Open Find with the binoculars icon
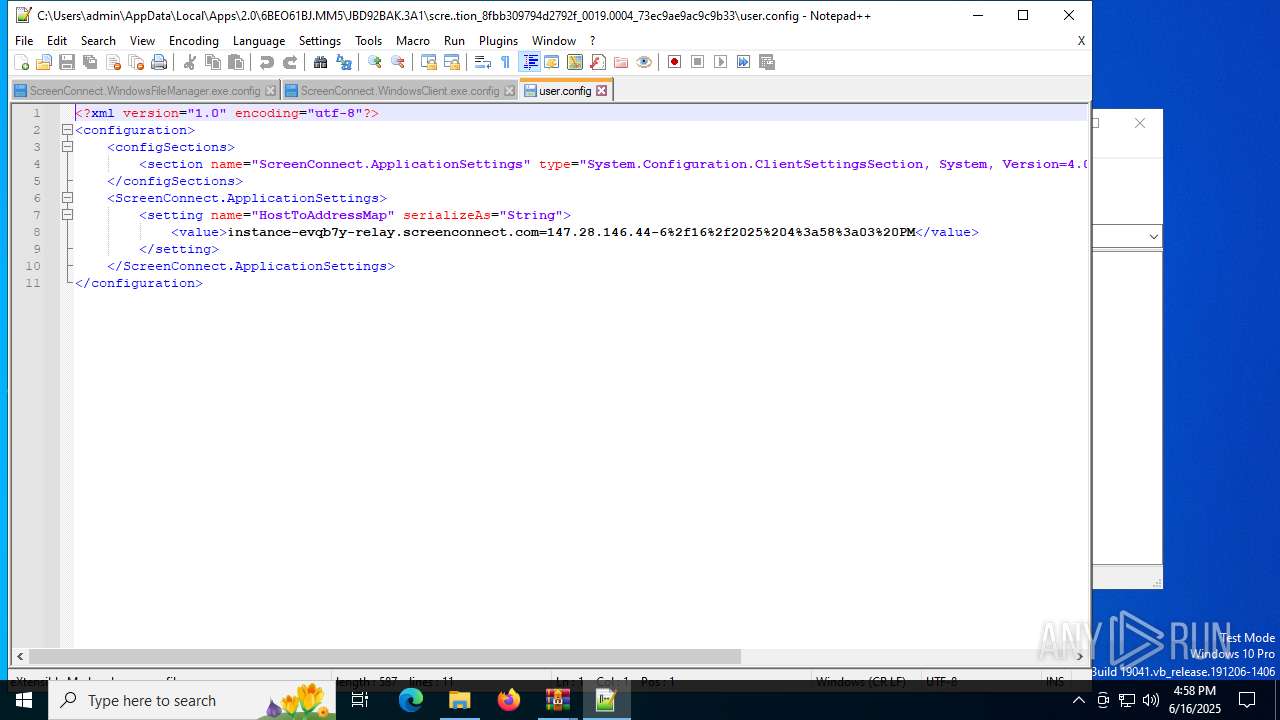 click(320, 62)
